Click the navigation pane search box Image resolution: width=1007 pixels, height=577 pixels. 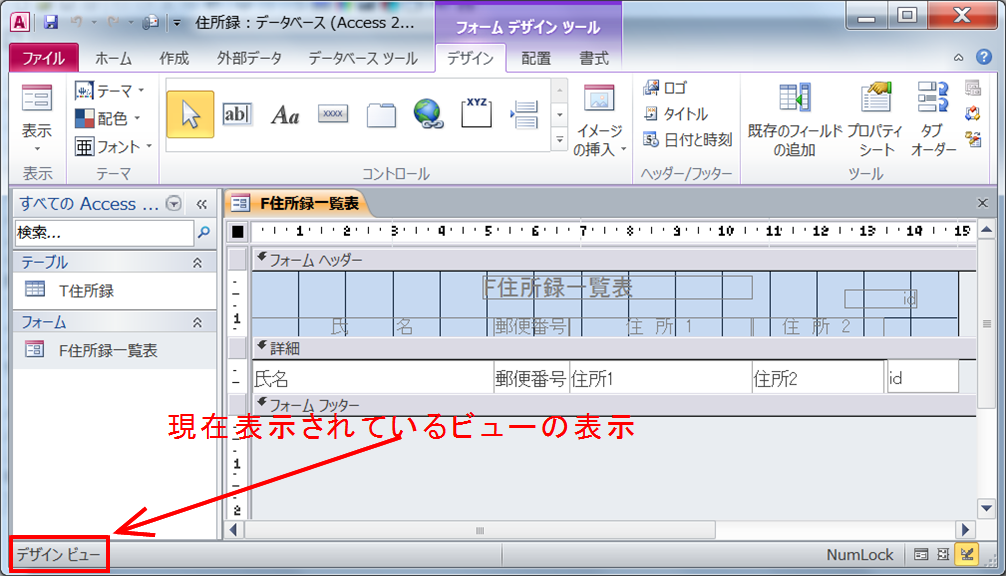(103, 233)
